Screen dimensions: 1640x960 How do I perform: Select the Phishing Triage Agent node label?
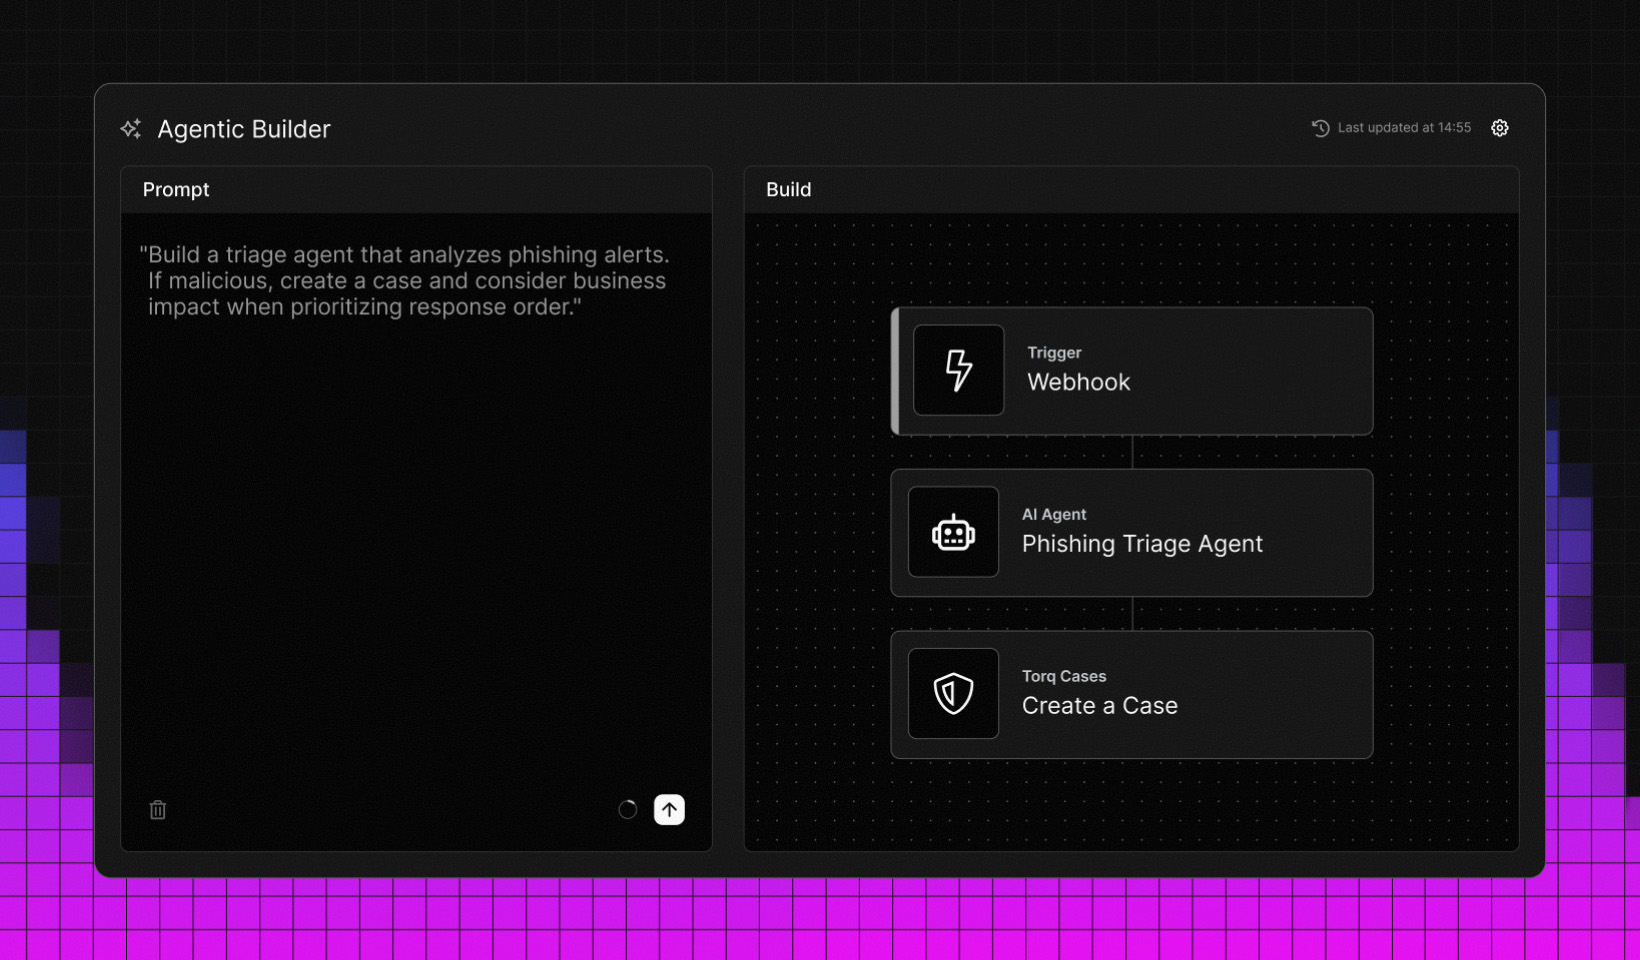pyautogui.click(x=1141, y=544)
